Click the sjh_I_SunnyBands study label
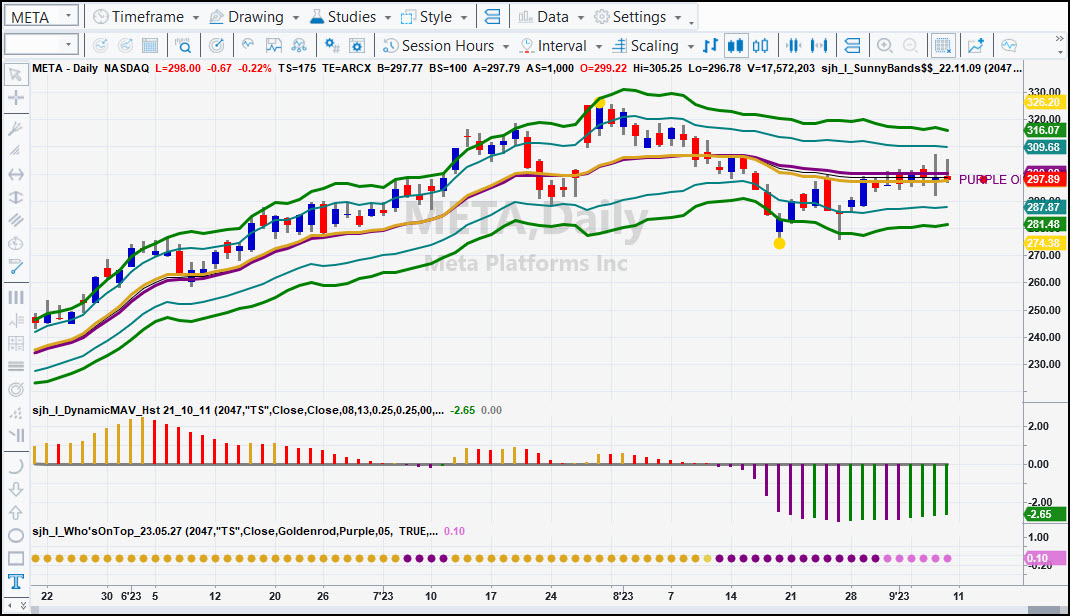 pyautogui.click(x=921, y=68)
